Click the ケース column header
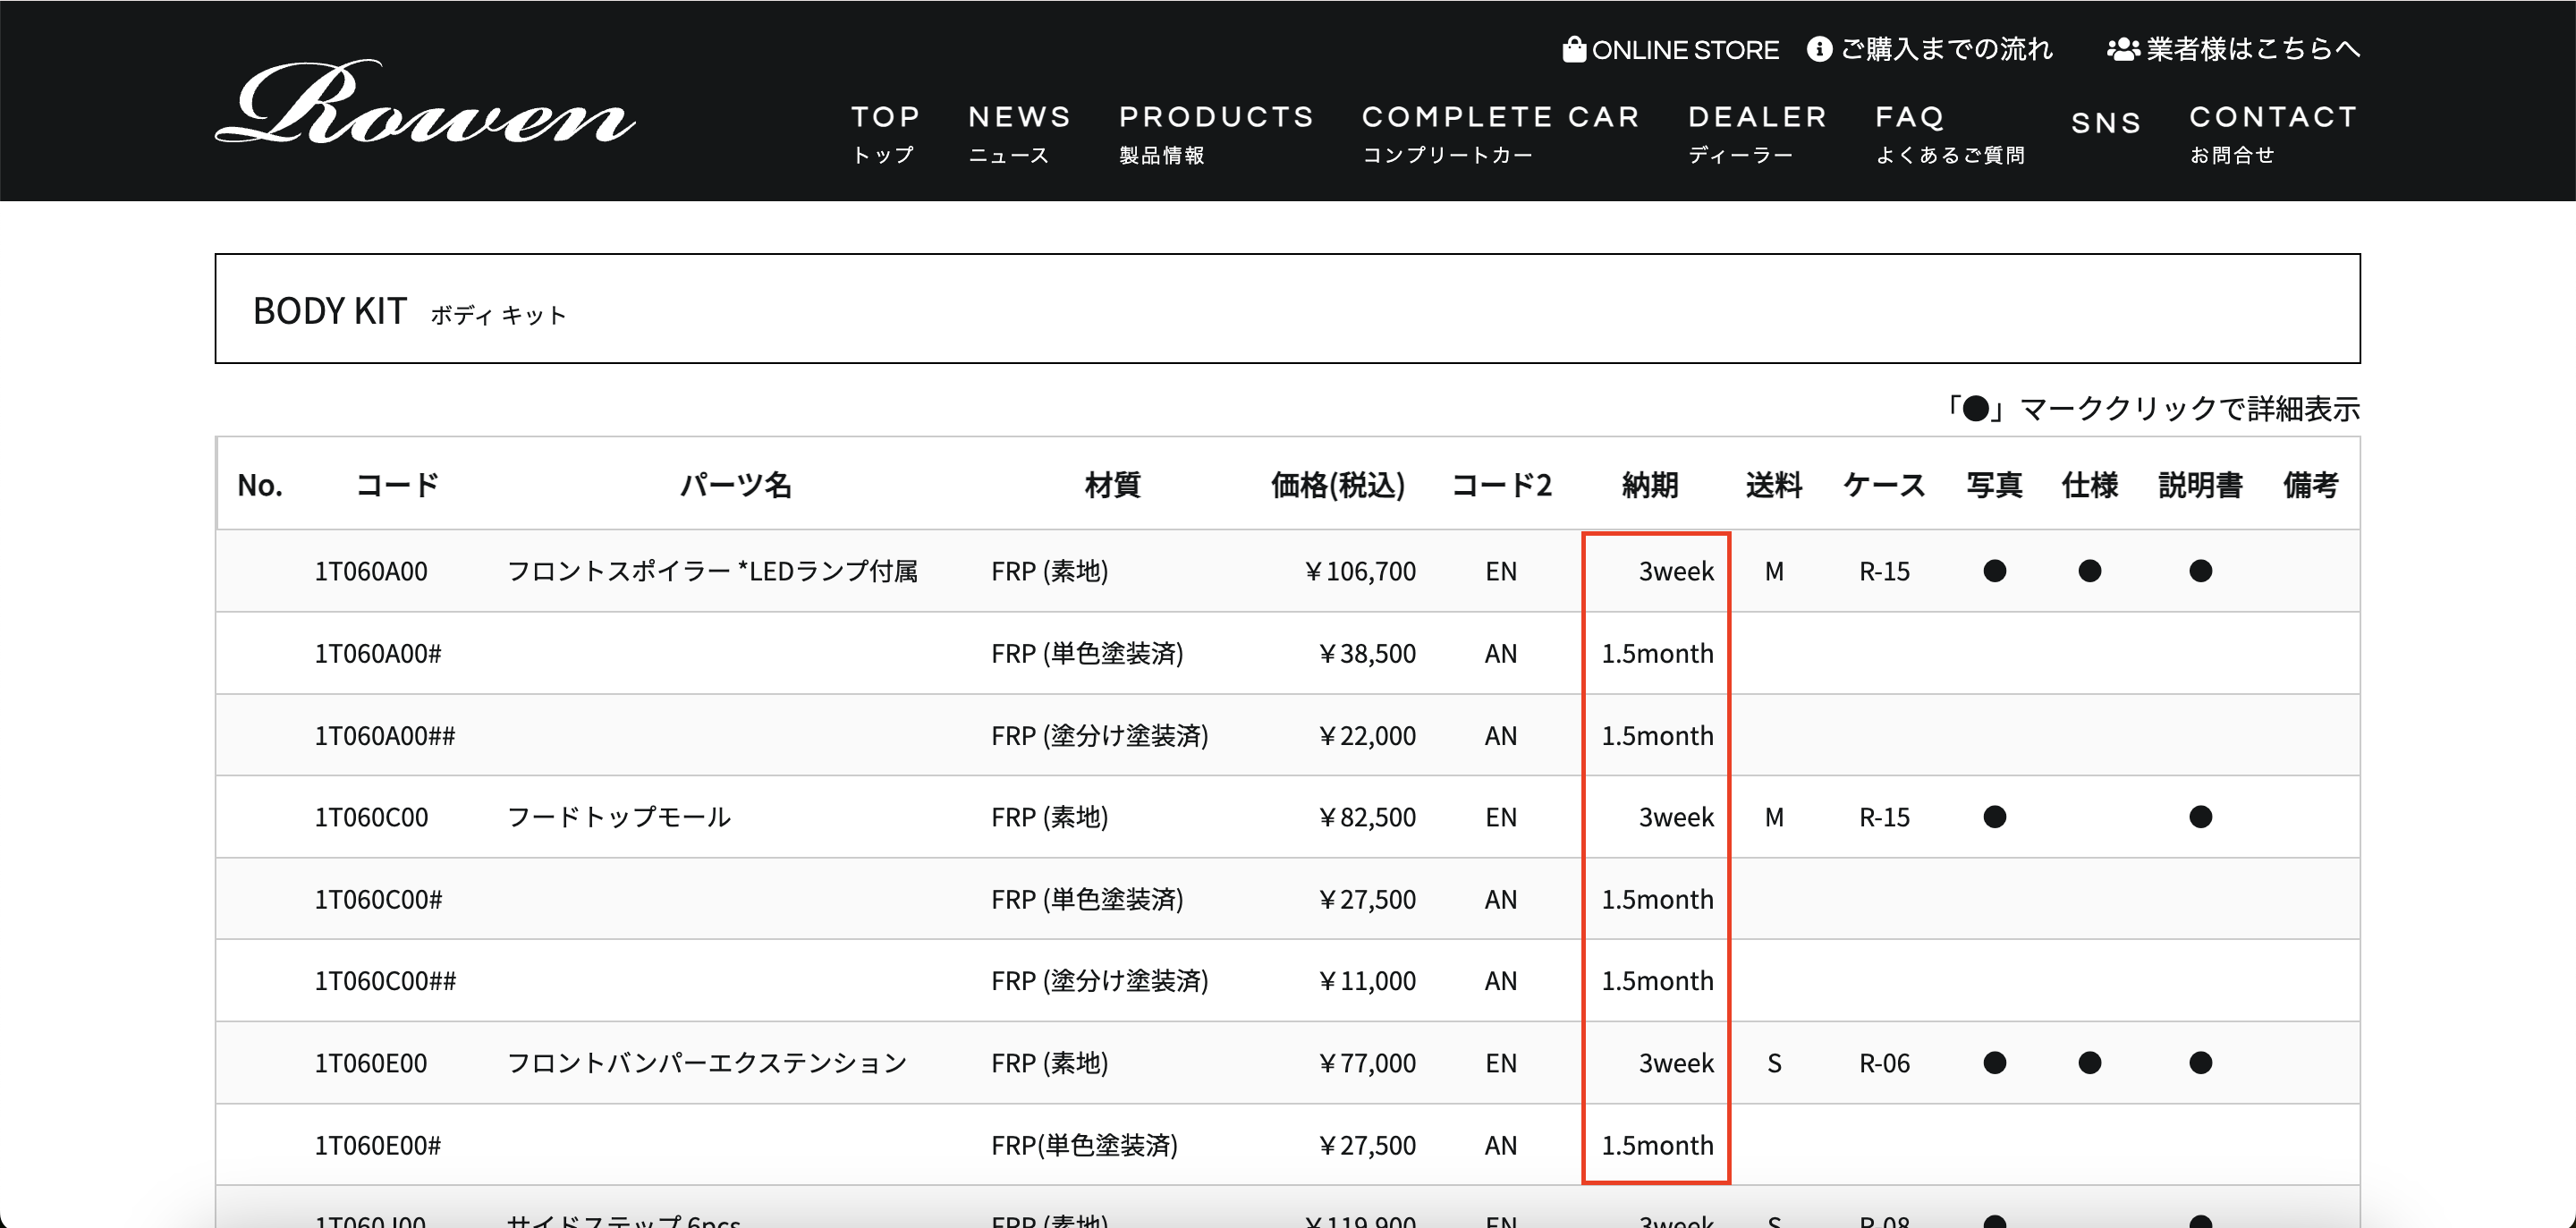Screen dimensions: 2576x1228 coord(1884,485)
